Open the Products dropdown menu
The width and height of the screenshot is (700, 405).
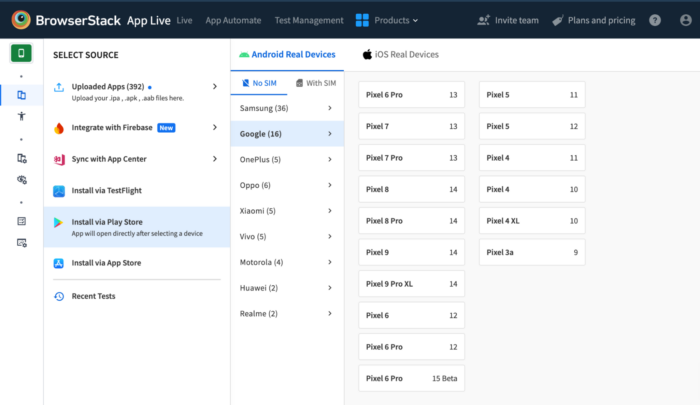tap(386, 20)
